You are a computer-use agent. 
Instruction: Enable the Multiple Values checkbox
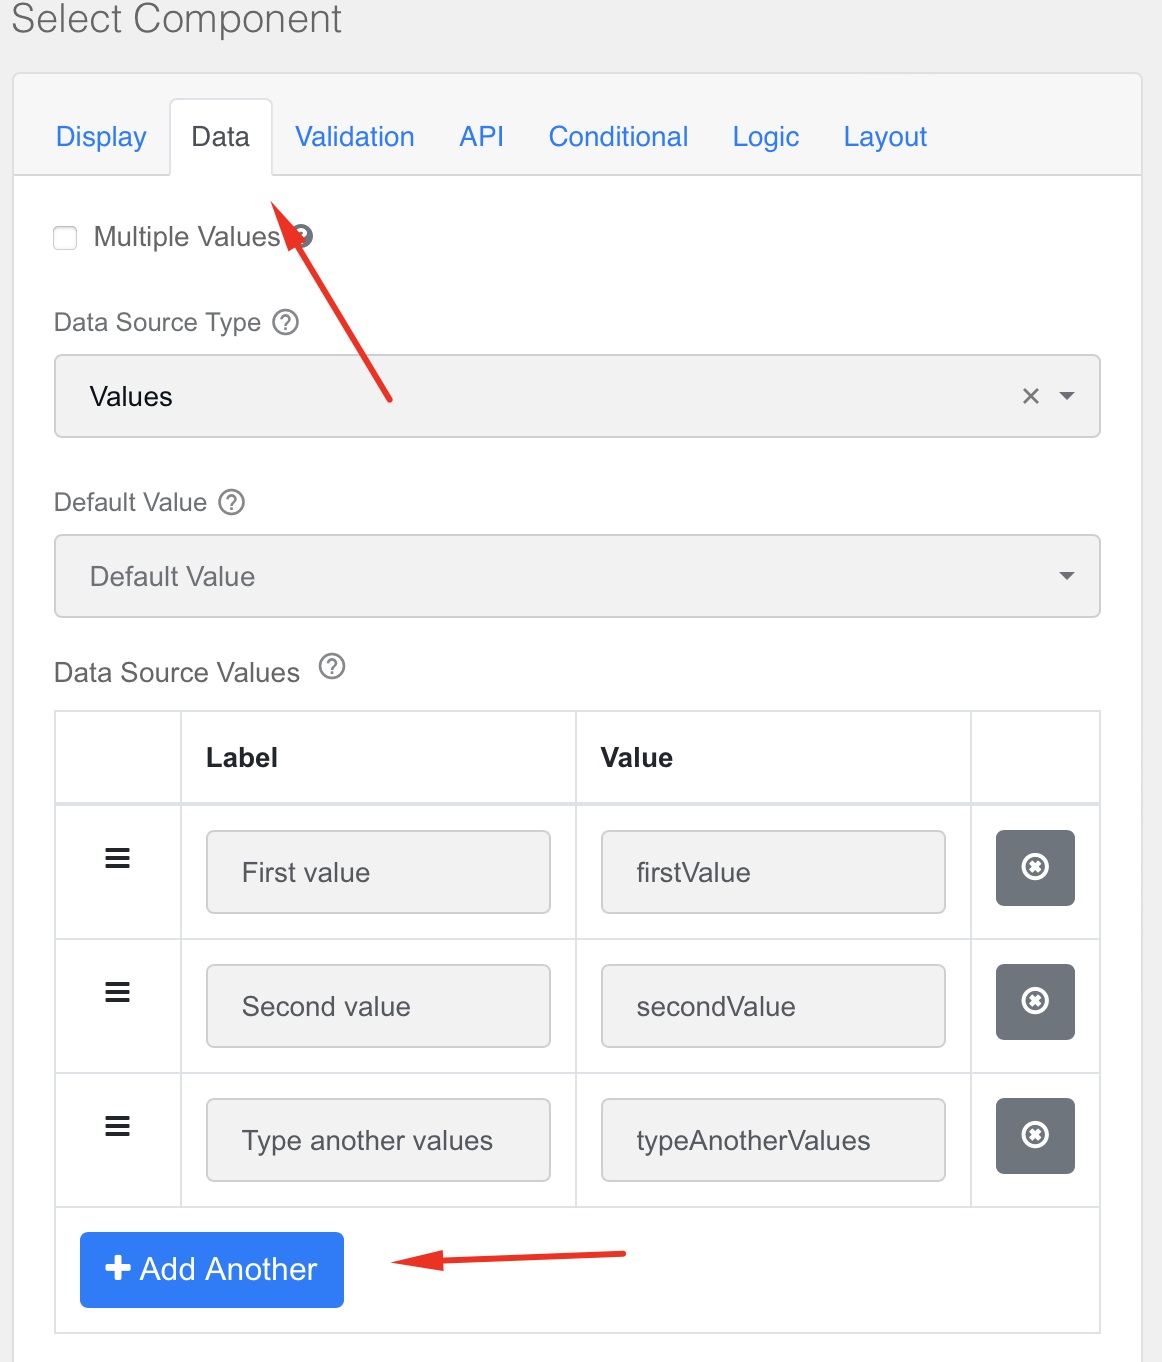pos(65,238)
